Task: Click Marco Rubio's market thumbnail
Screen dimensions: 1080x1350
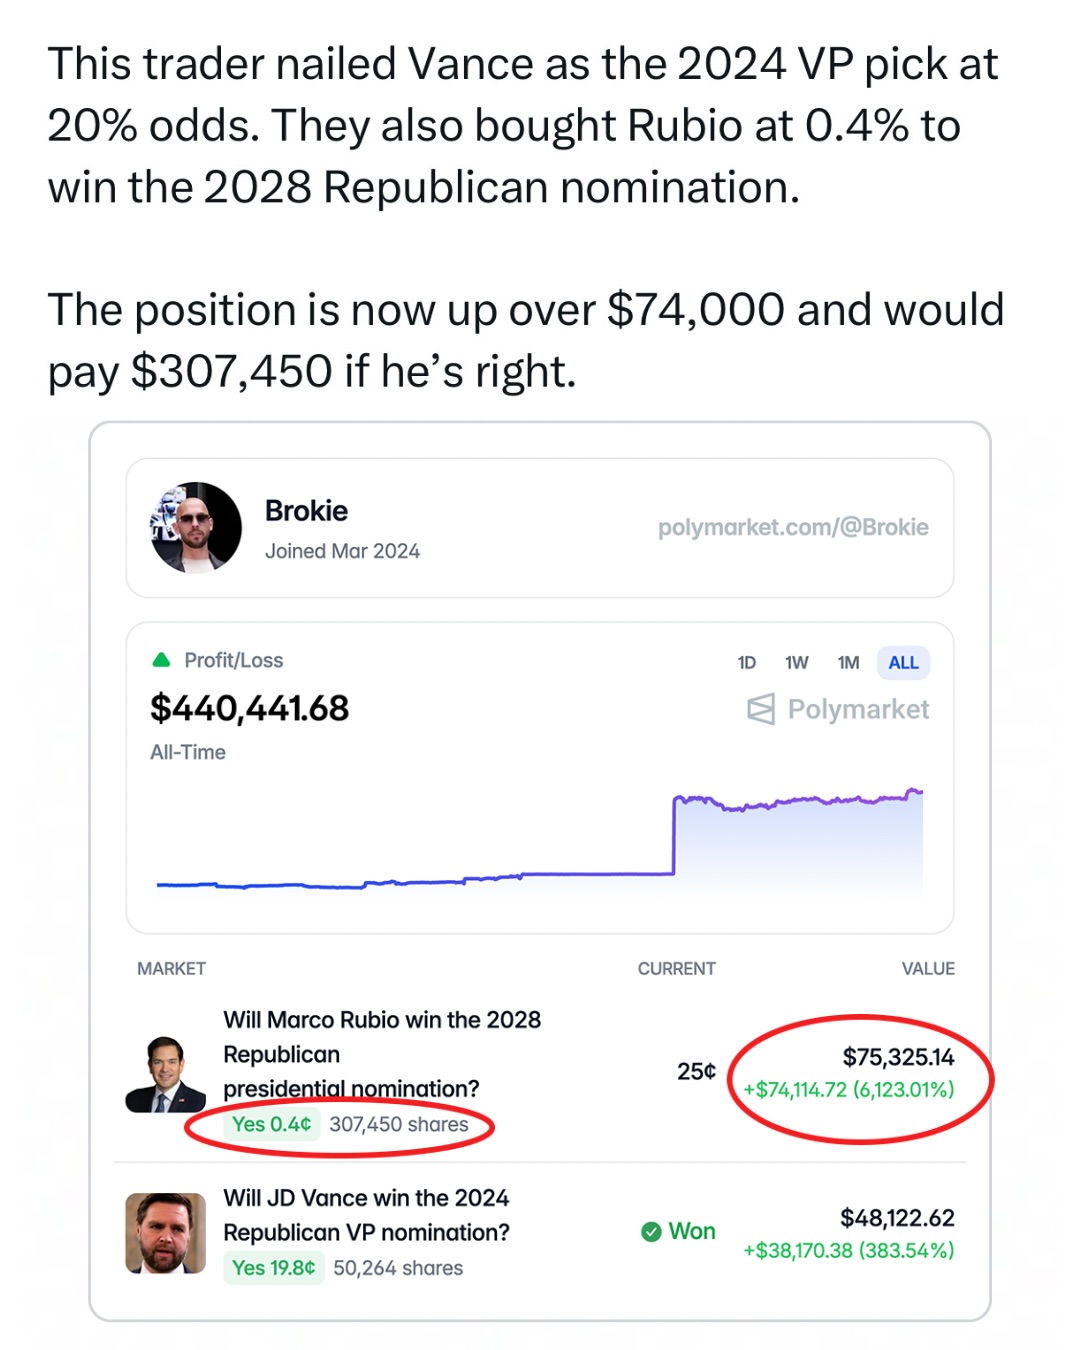Action: pos(165,1075)
